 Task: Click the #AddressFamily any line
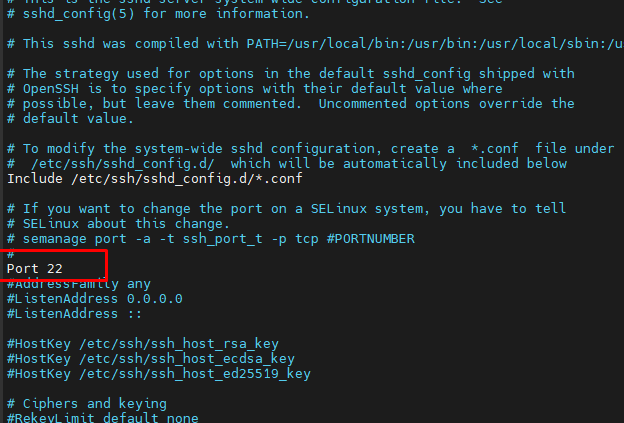click(79, 284)
